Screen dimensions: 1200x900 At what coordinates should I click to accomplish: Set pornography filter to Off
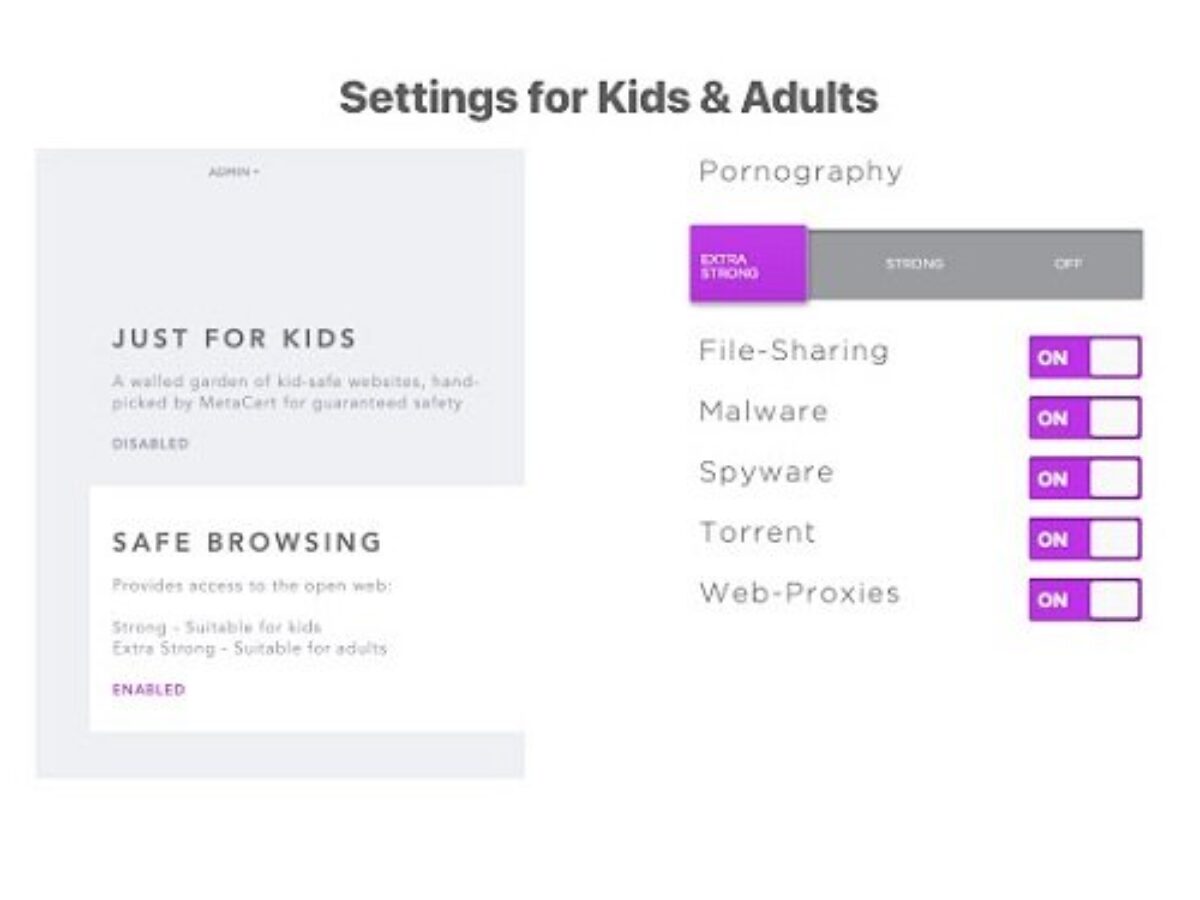click(x=1068, y=264)
